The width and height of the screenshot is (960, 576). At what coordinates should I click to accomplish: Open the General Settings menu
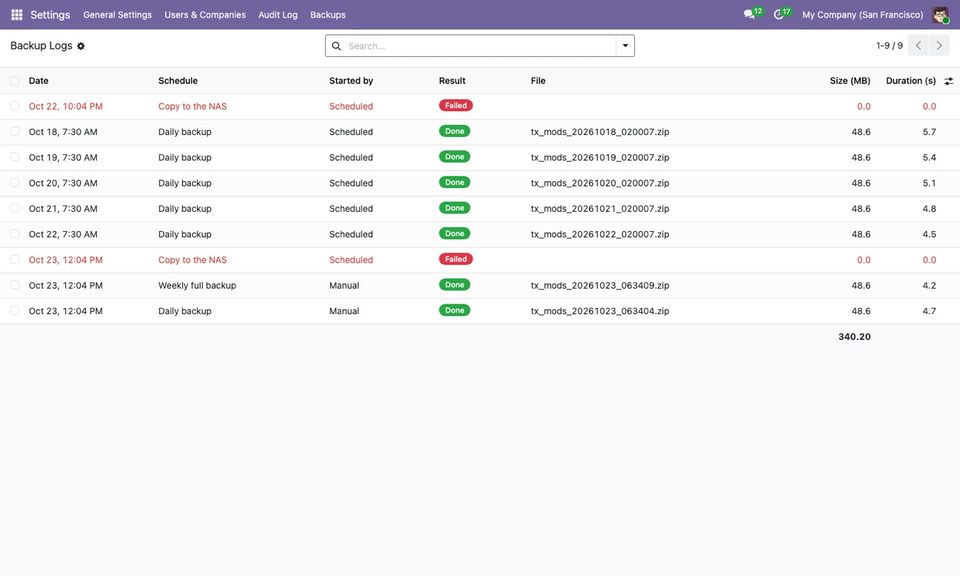point(118,15)
